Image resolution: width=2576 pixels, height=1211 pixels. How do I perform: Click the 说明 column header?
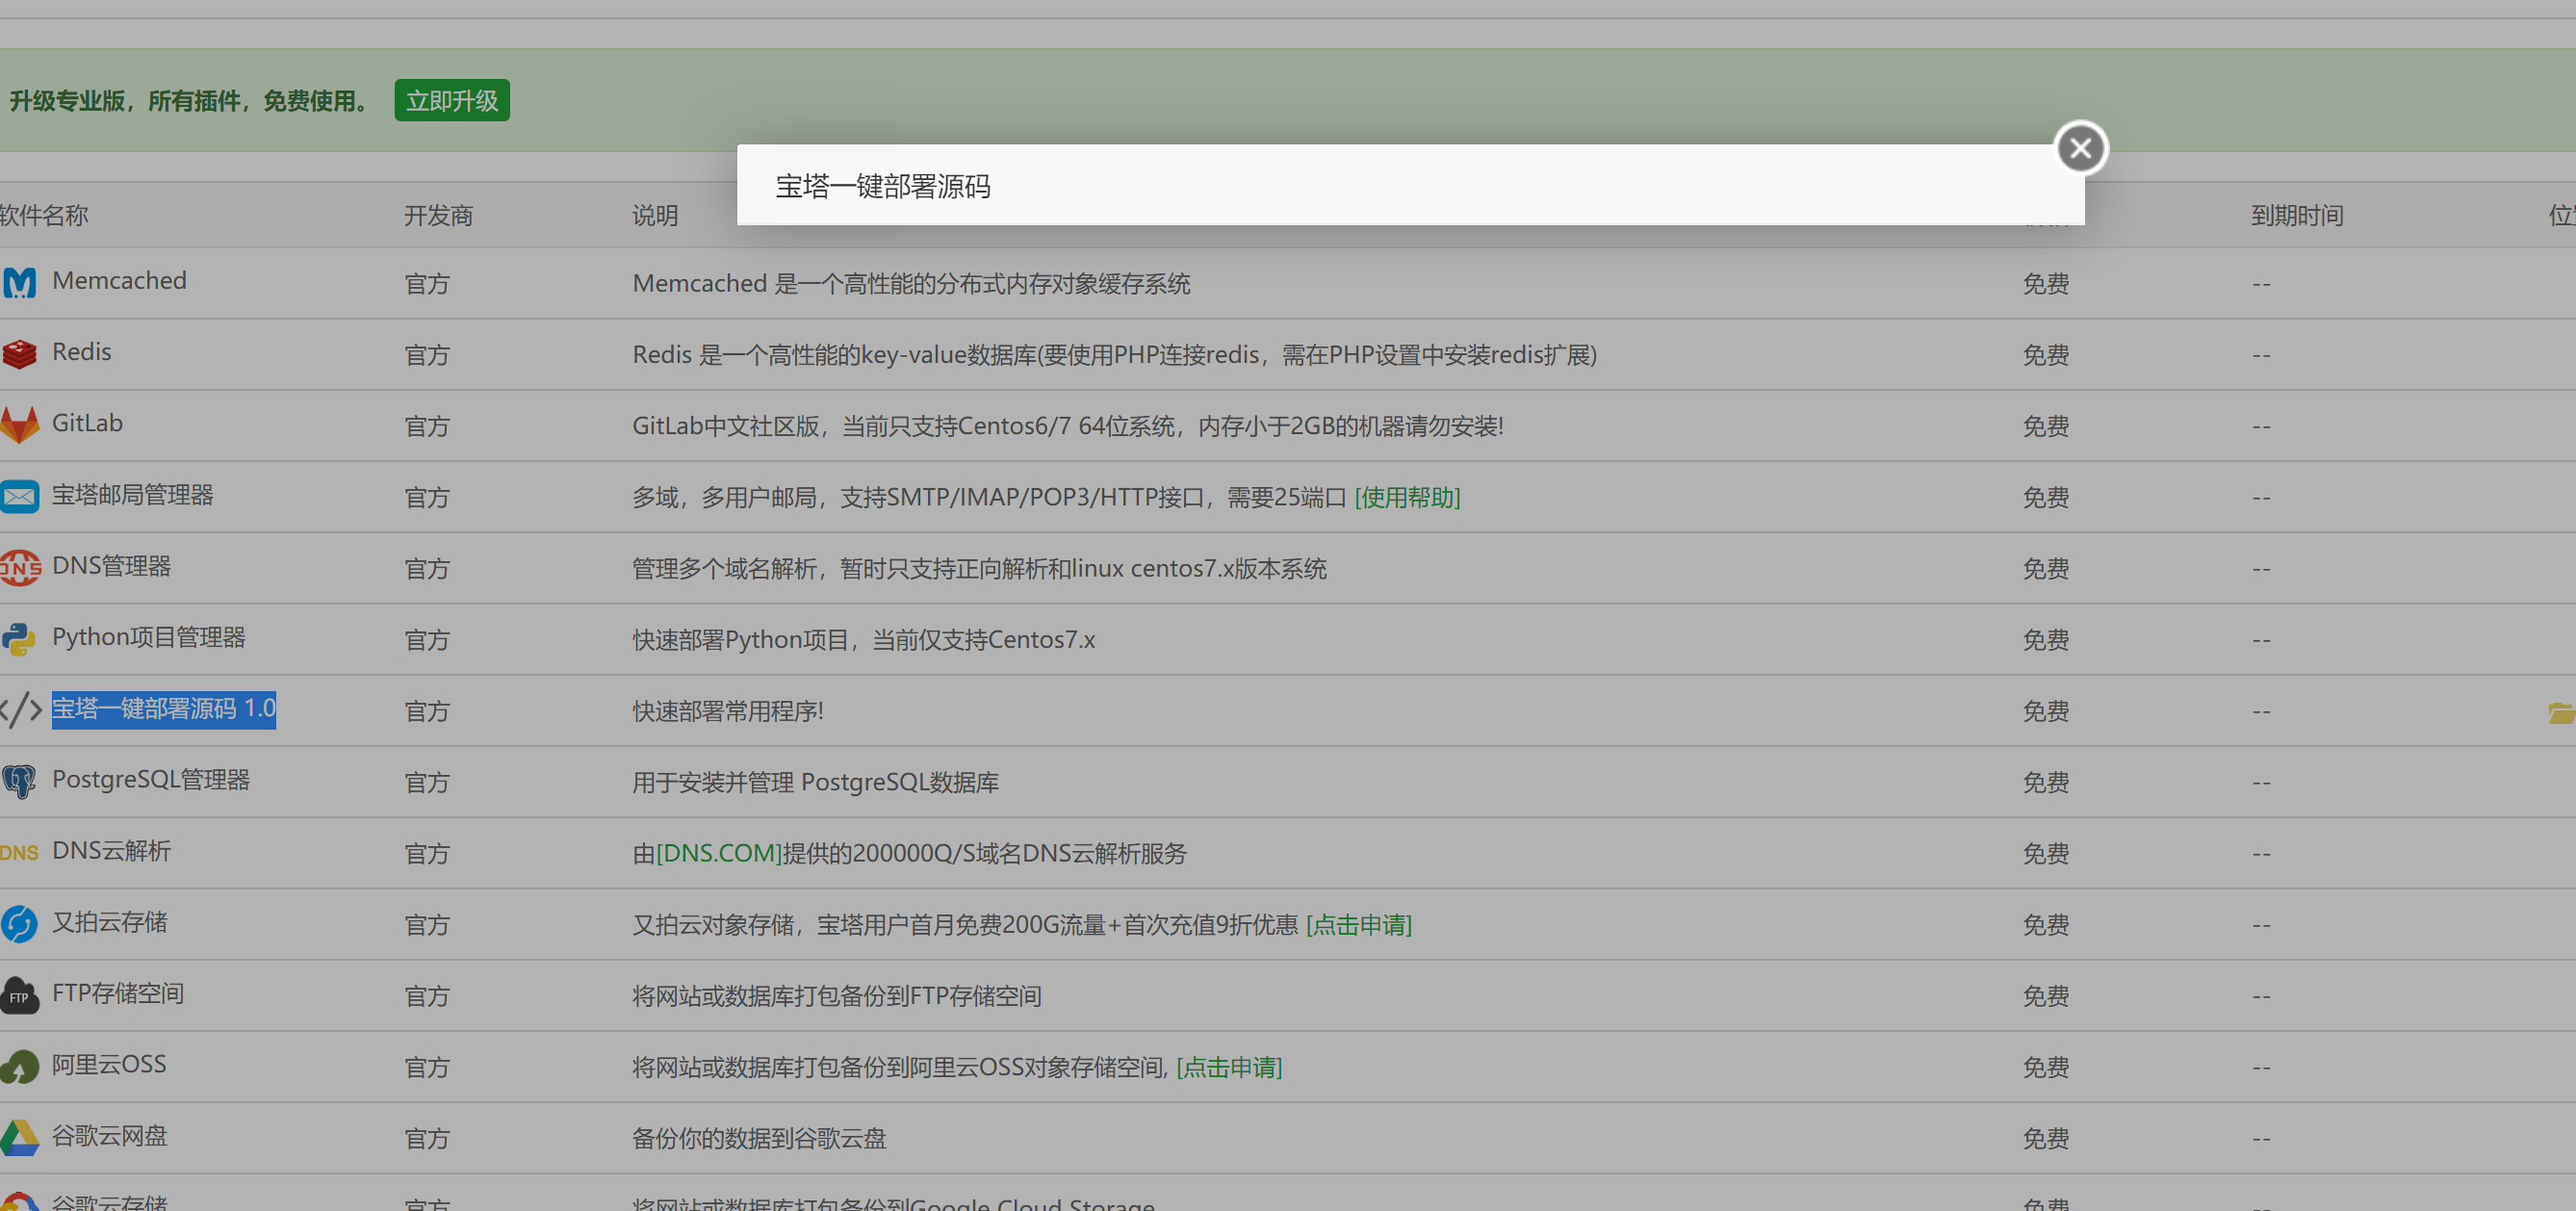655,215
